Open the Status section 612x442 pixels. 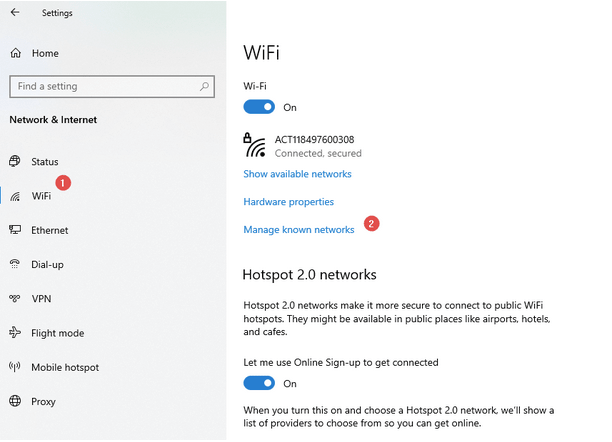[x=45, y=162]
